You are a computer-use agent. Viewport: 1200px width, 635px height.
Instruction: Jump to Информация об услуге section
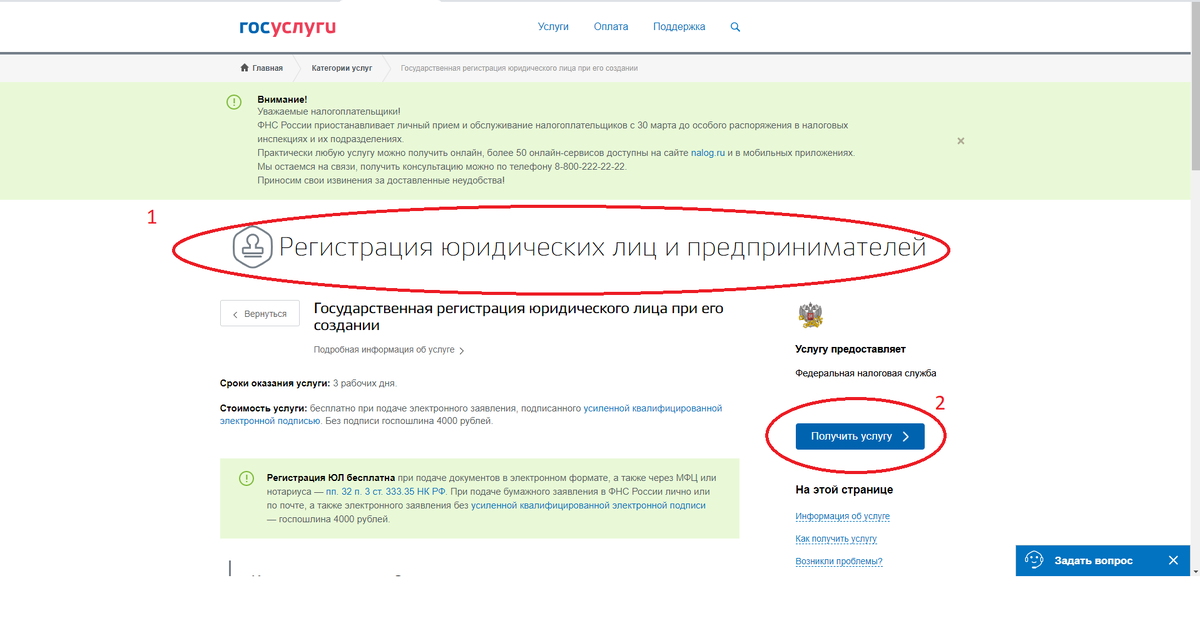(843, 517)
